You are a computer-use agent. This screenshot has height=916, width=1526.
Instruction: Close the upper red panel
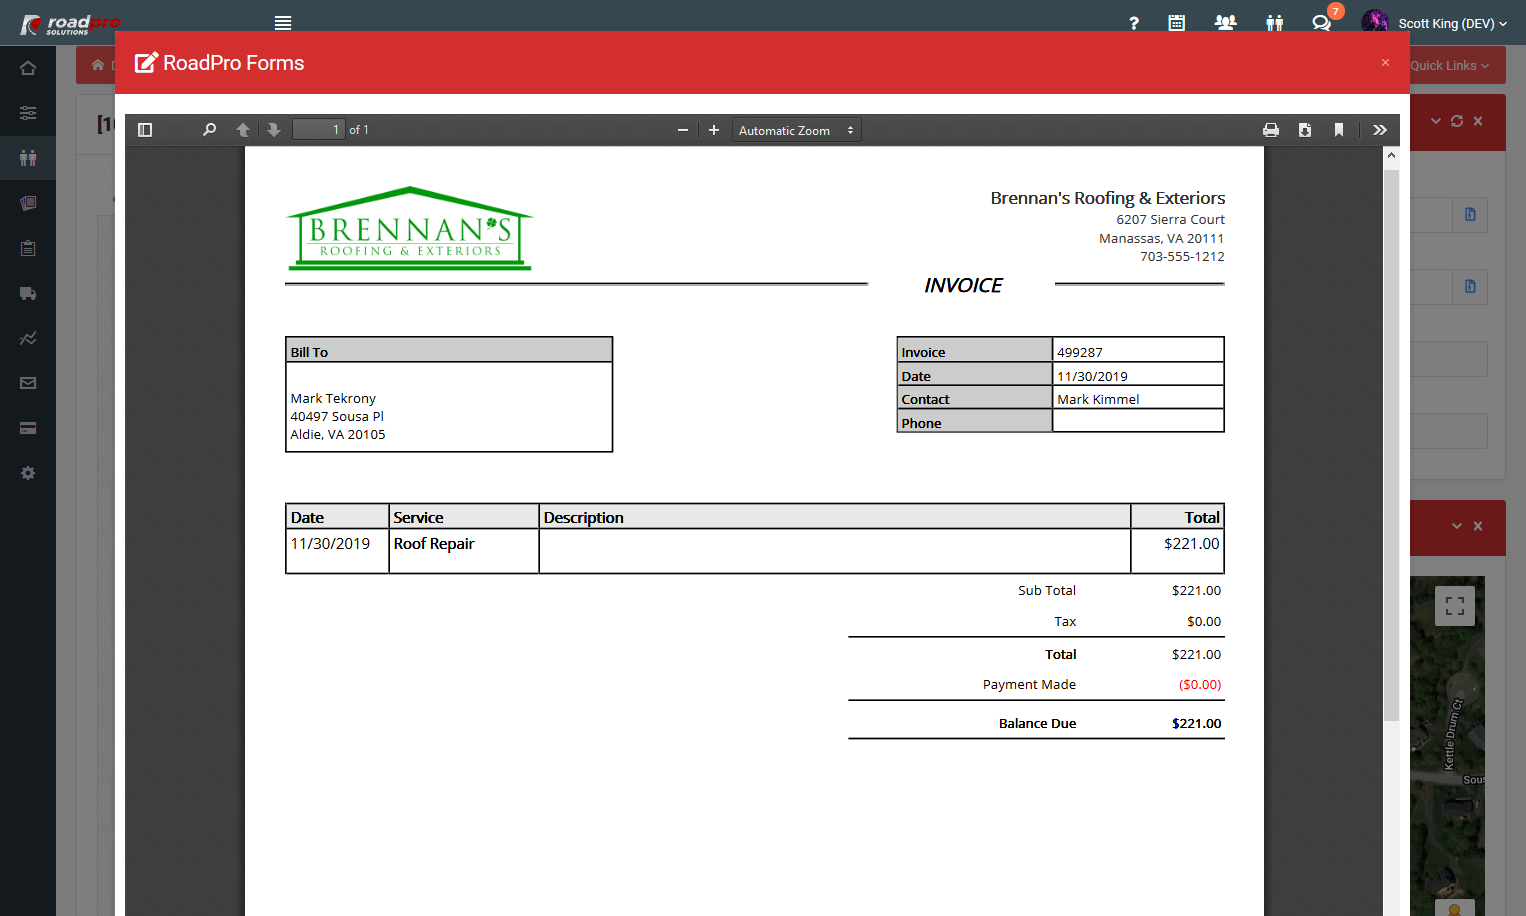pyautogui.click(x=1478, y=121)
